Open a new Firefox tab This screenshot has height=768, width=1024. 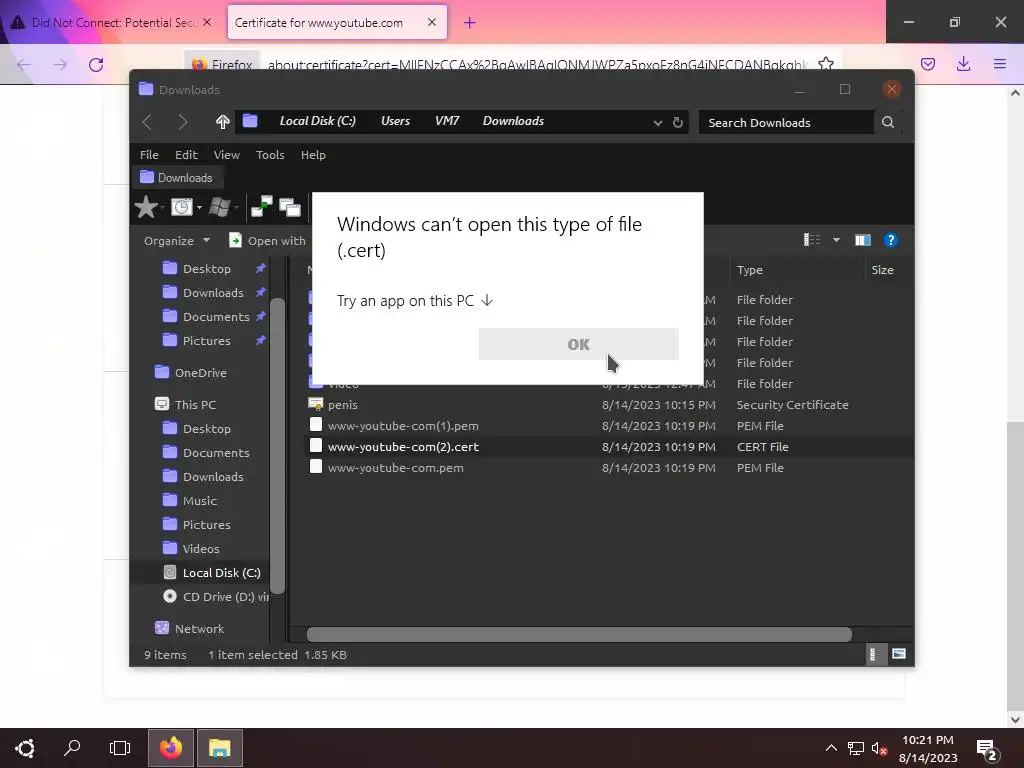(470, 23)
